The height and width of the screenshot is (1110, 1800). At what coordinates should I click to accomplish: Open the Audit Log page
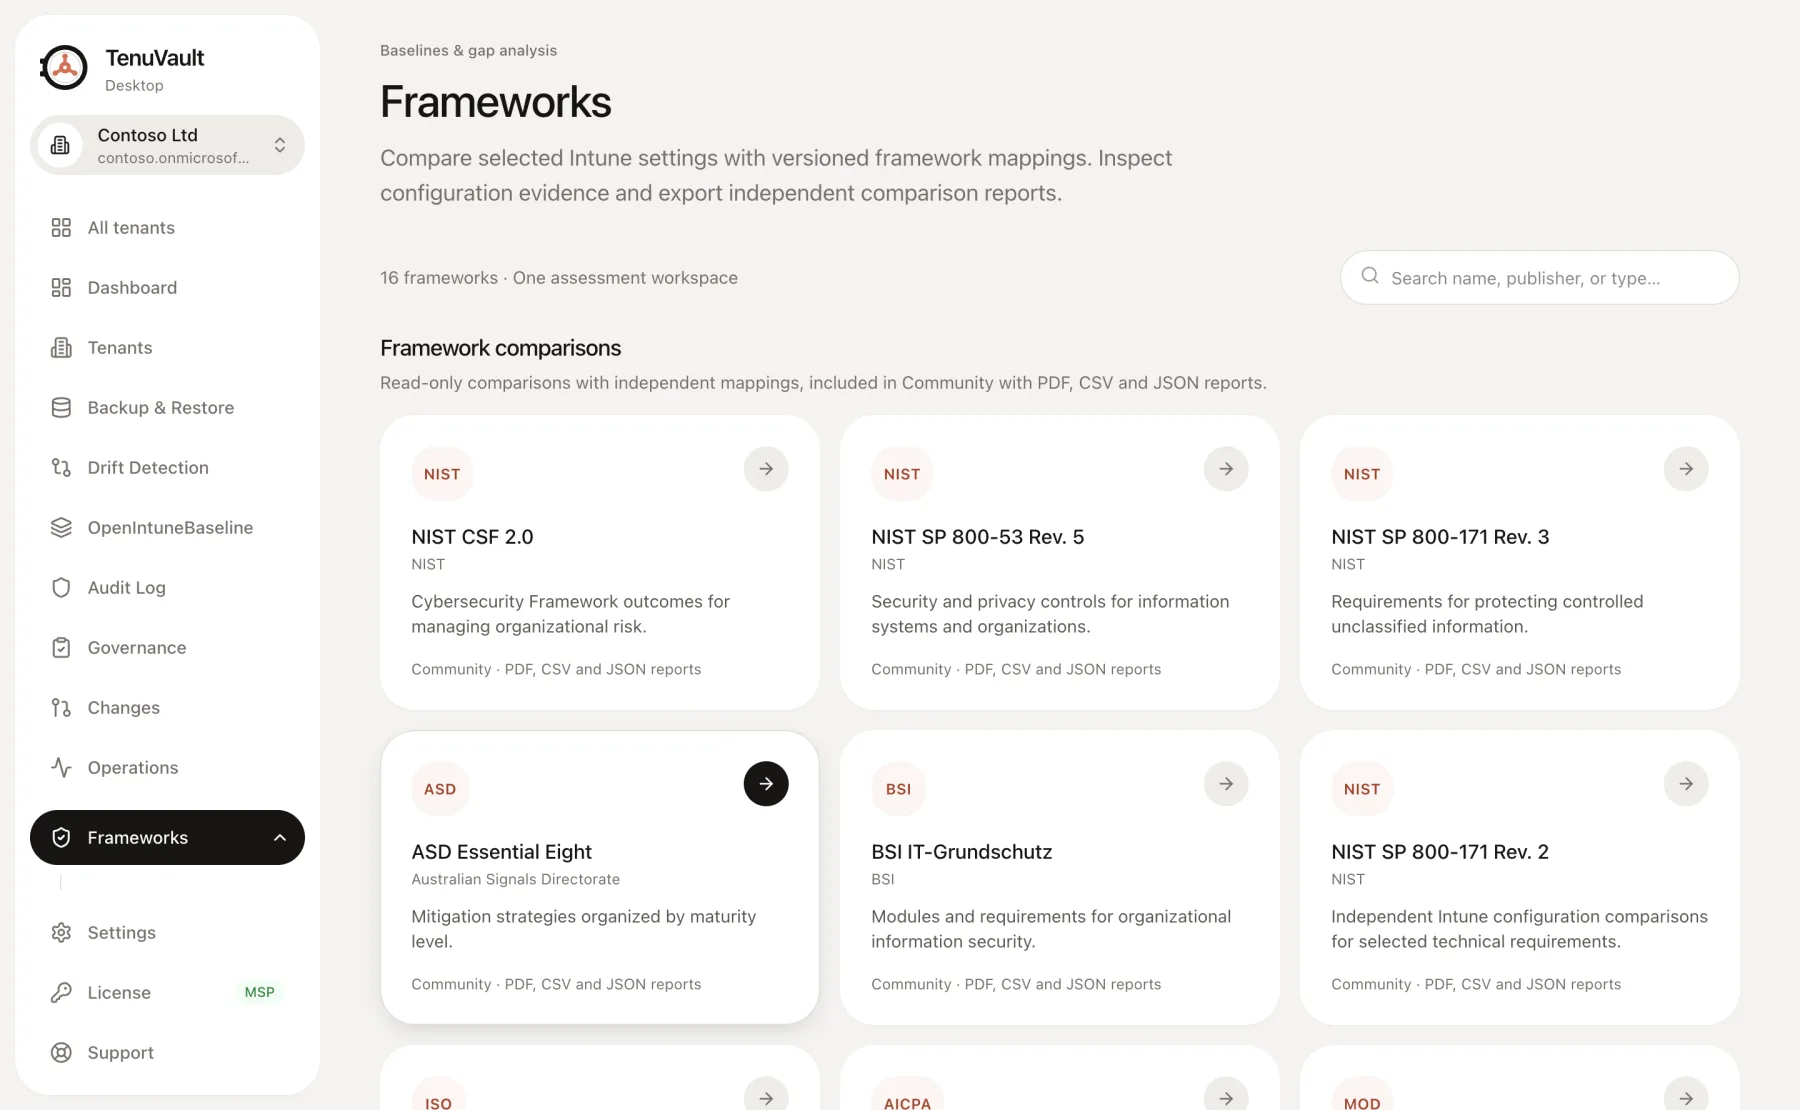tap(167, 588)
